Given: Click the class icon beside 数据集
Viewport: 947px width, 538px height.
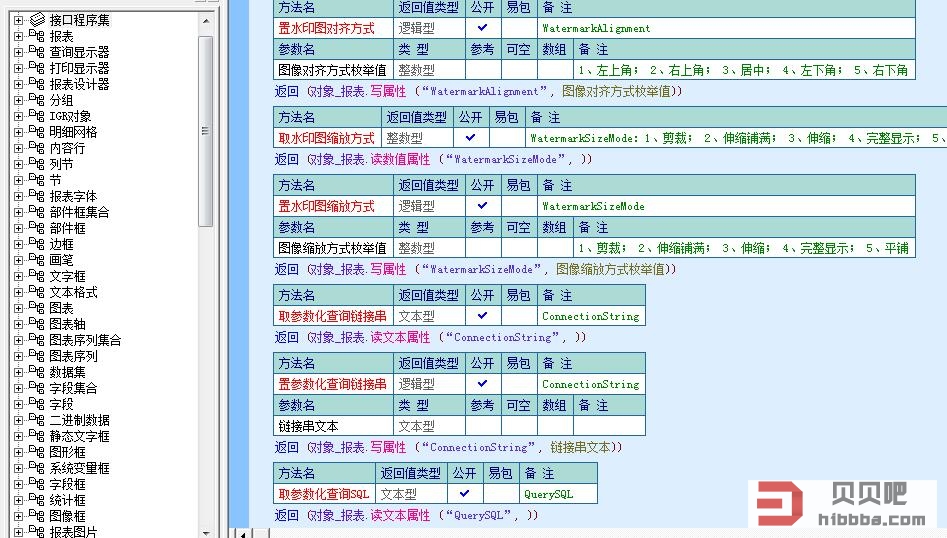Looking at the screenshot, I should (37, 372).
